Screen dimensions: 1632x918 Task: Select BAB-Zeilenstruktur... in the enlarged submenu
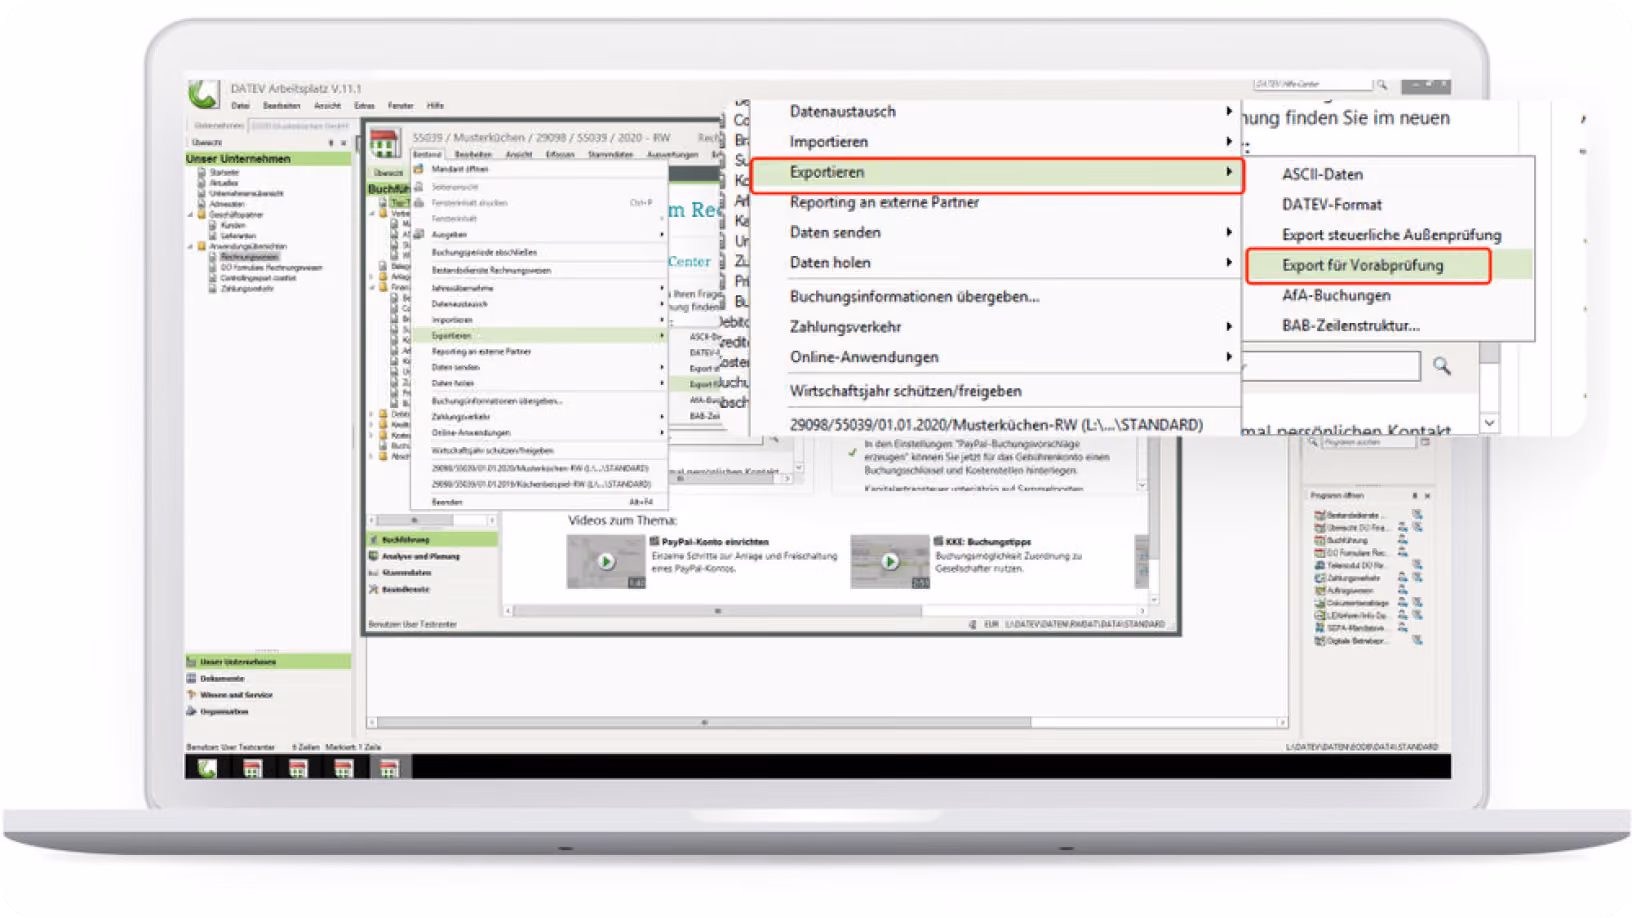[x=1350, y=325]
